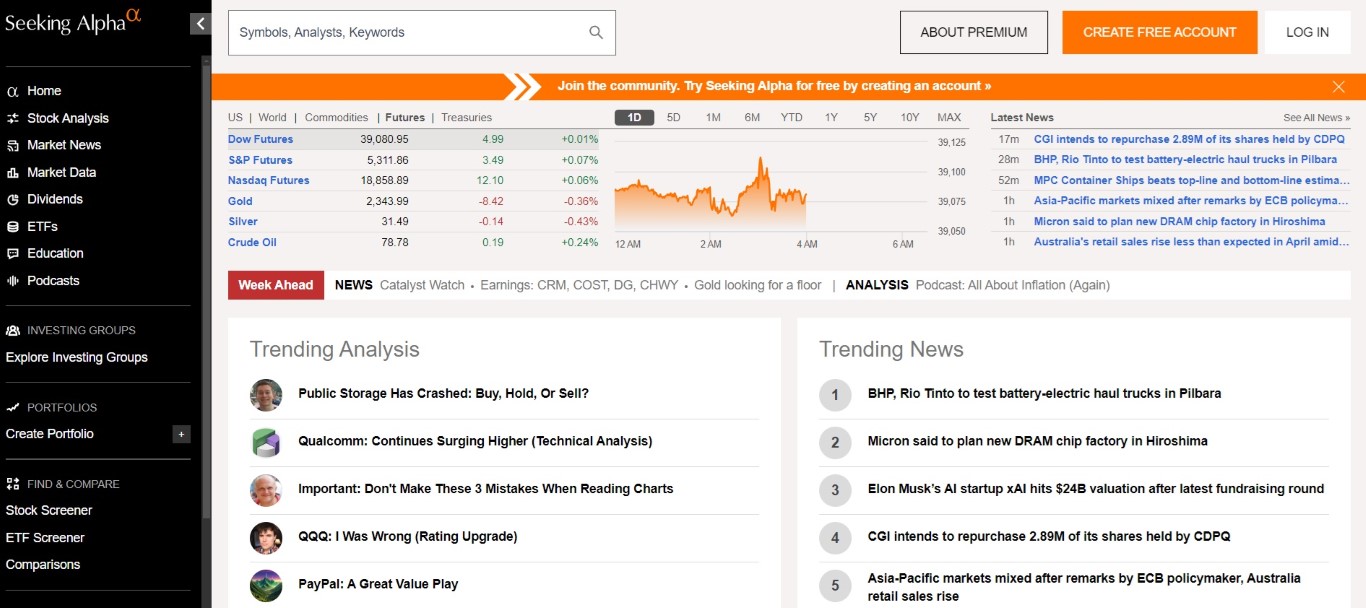Image resolution: width=1366 pixels, height=608 pixels.
Task: Click the Portfolios chart icon
Action: [x=13, y=407]
